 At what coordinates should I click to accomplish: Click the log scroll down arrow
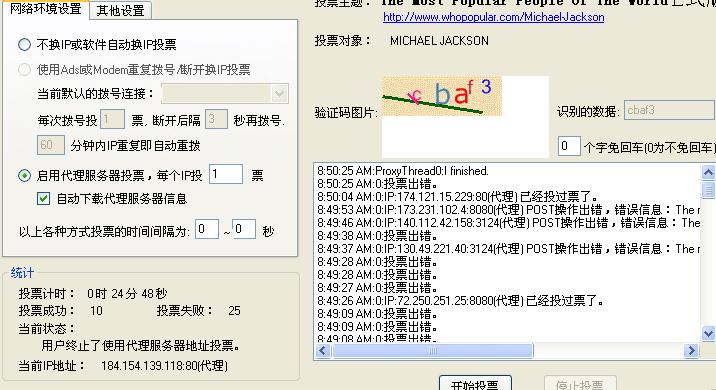click(708, 333)
